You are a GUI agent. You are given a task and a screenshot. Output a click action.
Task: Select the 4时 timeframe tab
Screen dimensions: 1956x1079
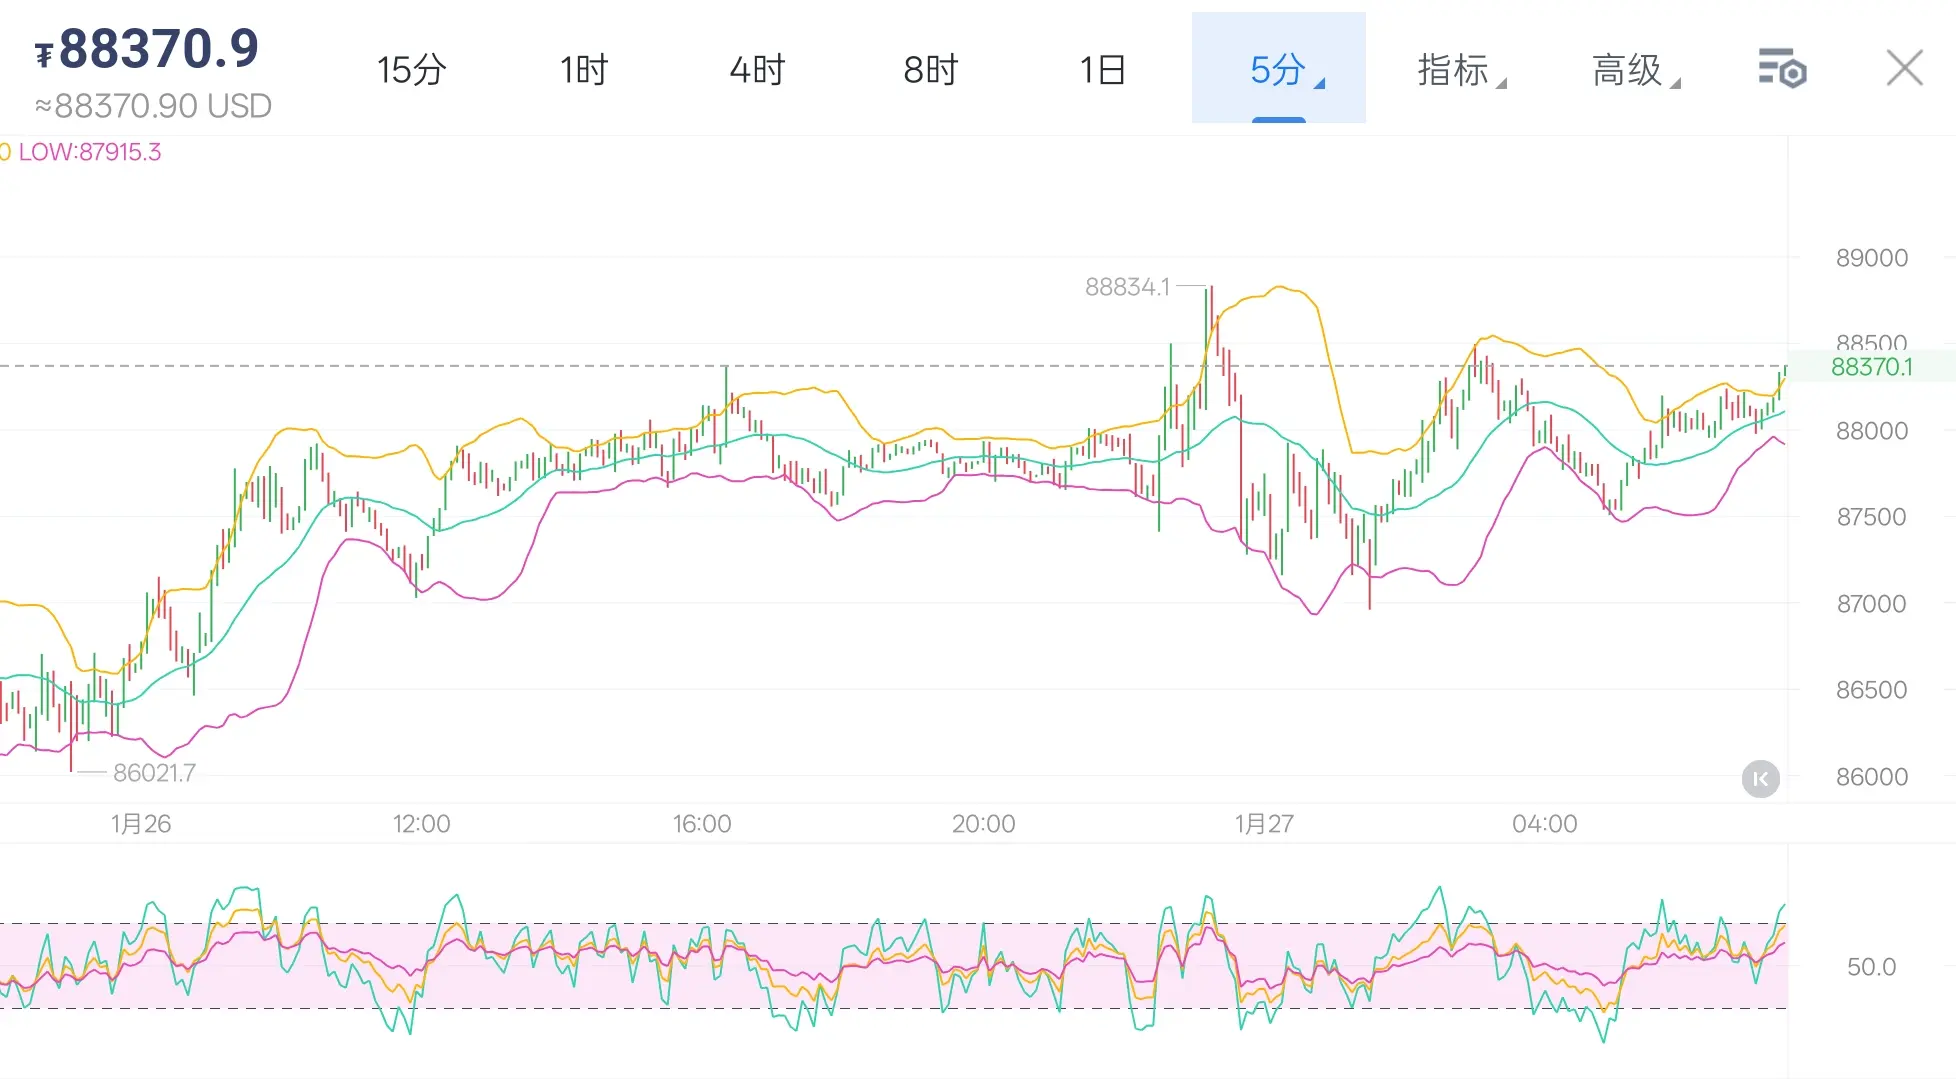[757, 69]
